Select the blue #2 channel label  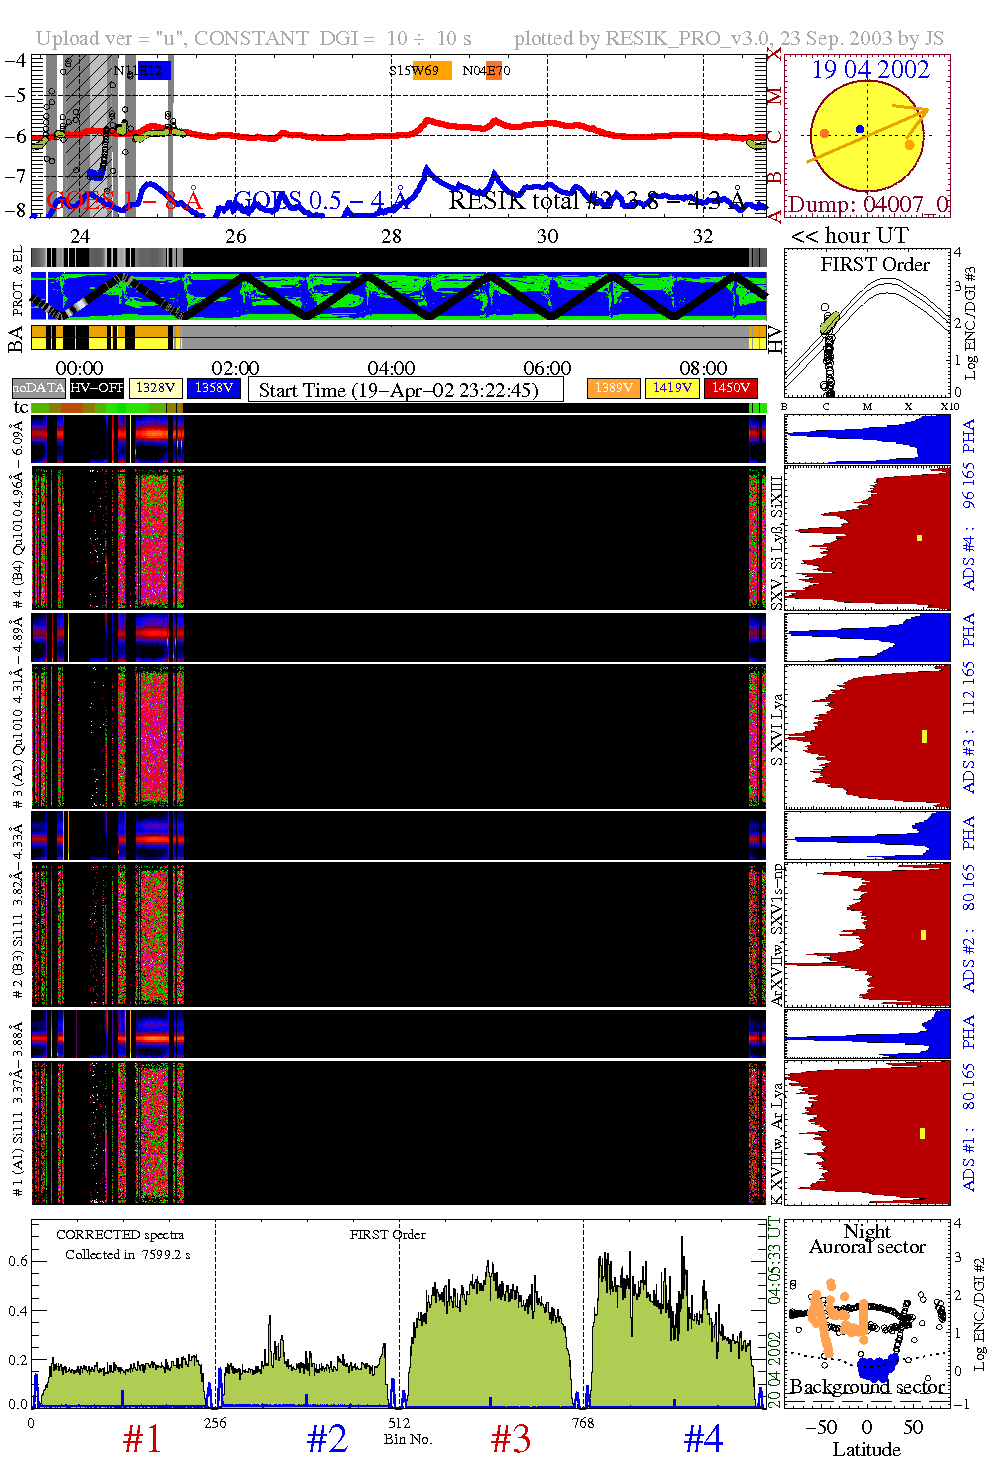326,1440
